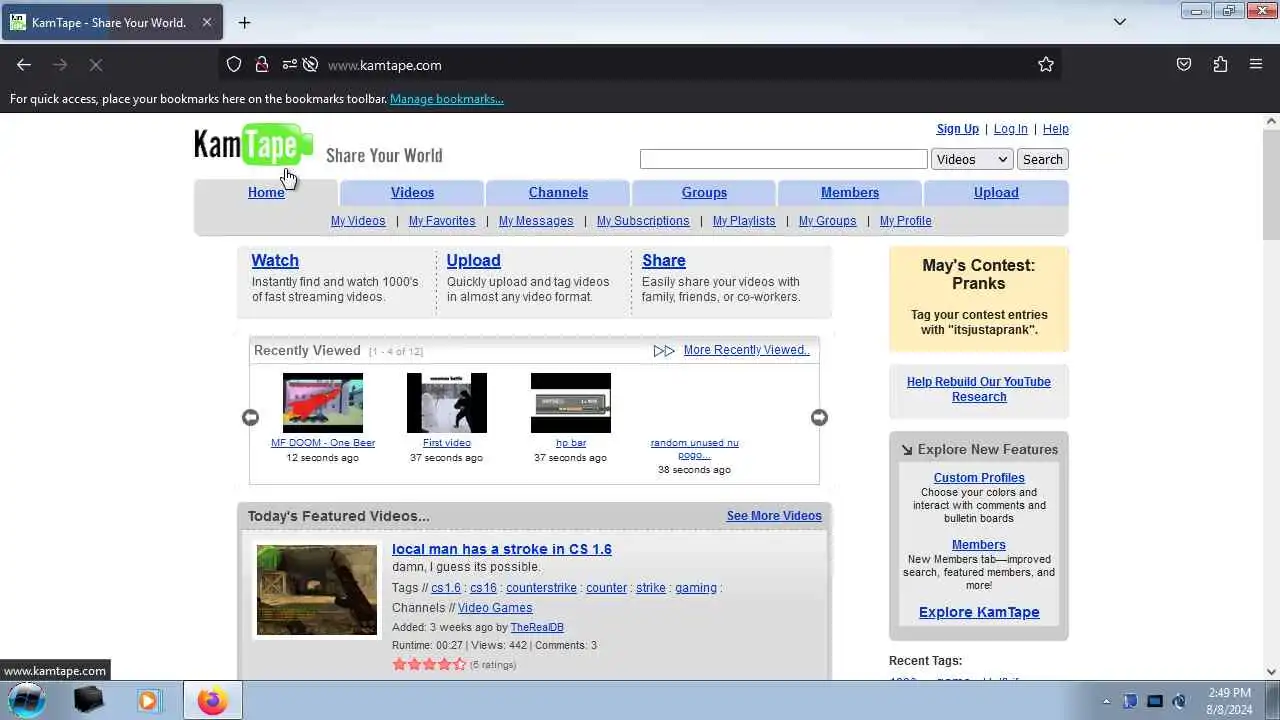The height and width of the screenshot is (720, 1280).
Task: Click the KamTape logo
Action: pyautogui.click(x=254, y=145)
